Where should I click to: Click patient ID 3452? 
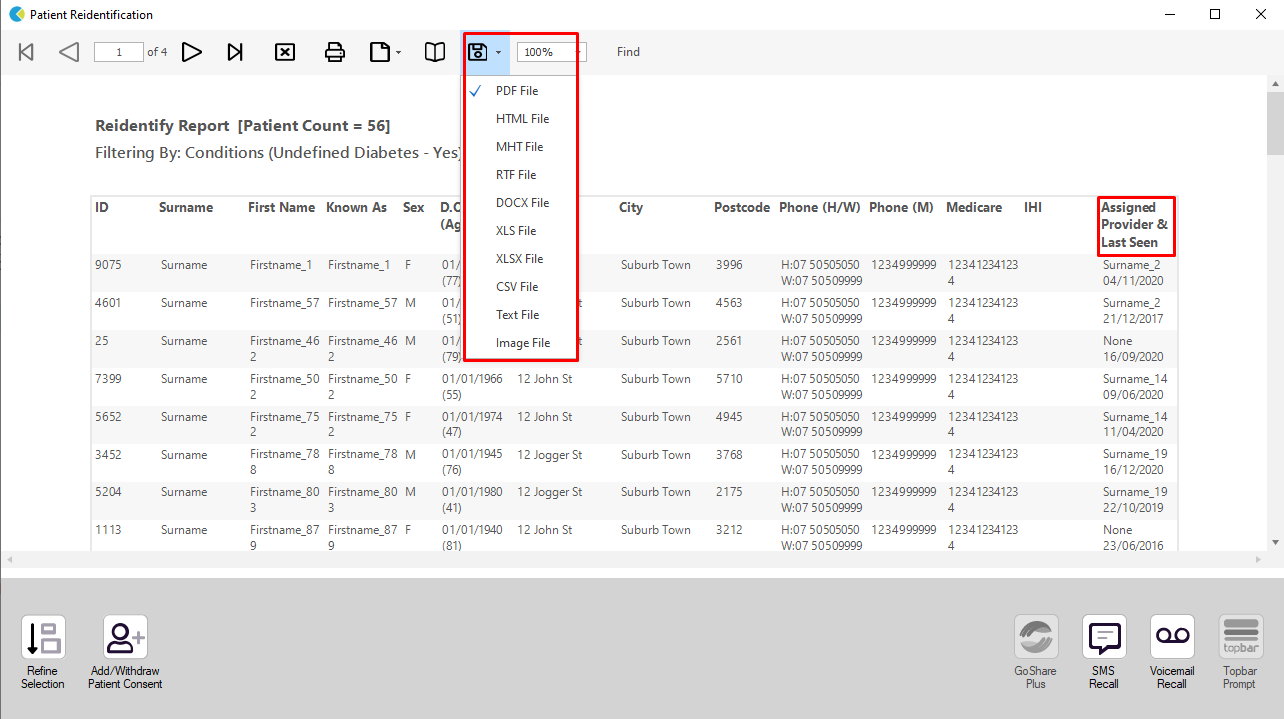(x=109, y=455)
